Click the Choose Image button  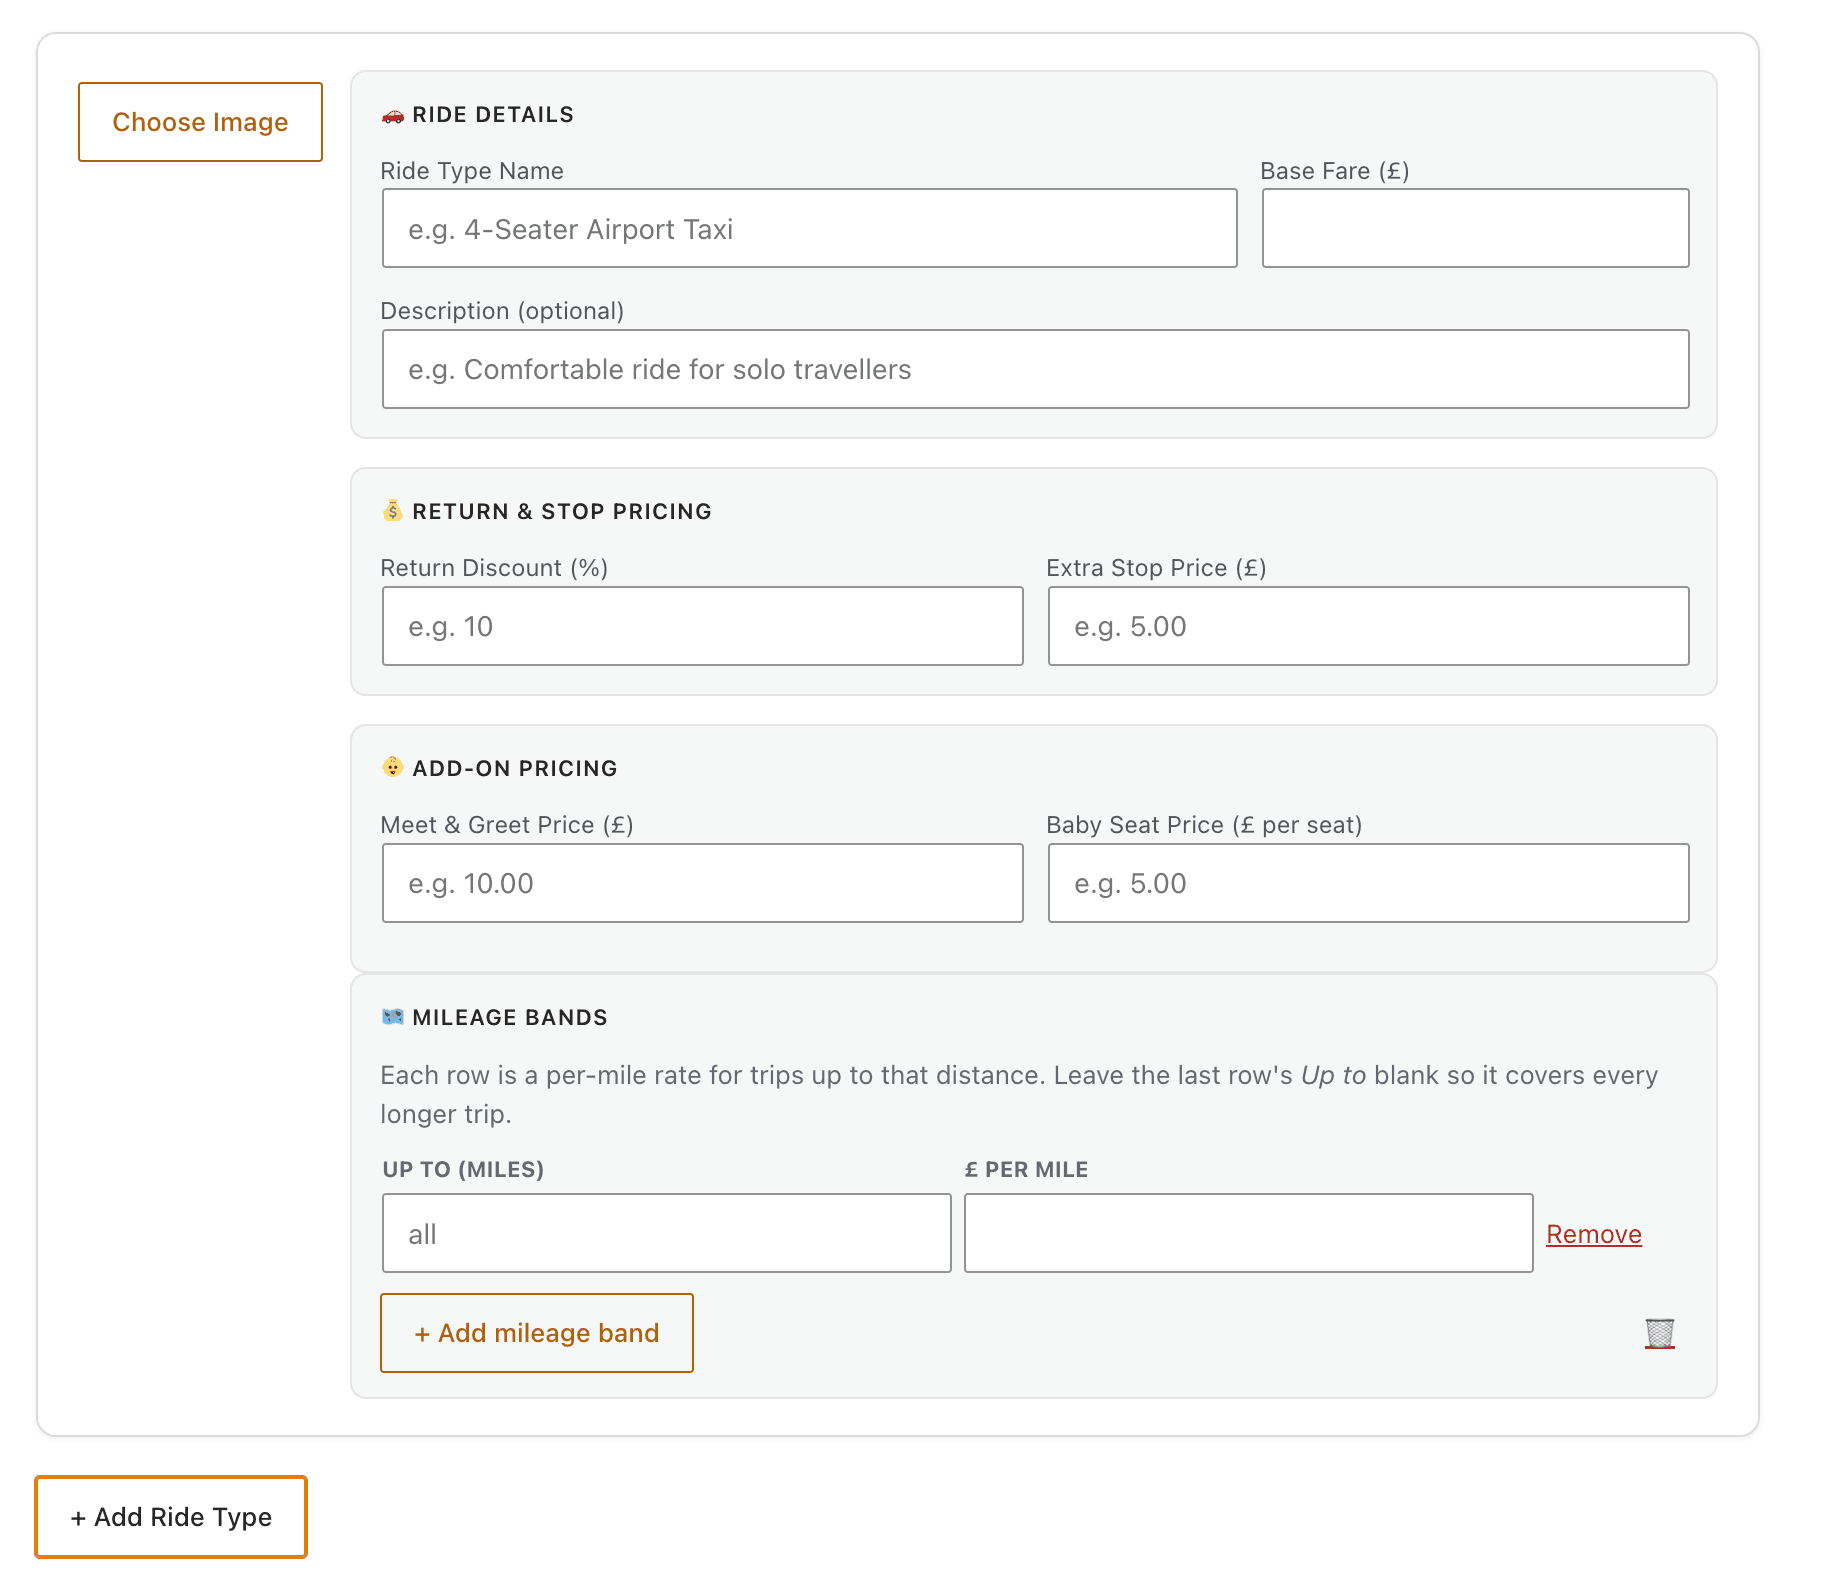pos(200,122)
